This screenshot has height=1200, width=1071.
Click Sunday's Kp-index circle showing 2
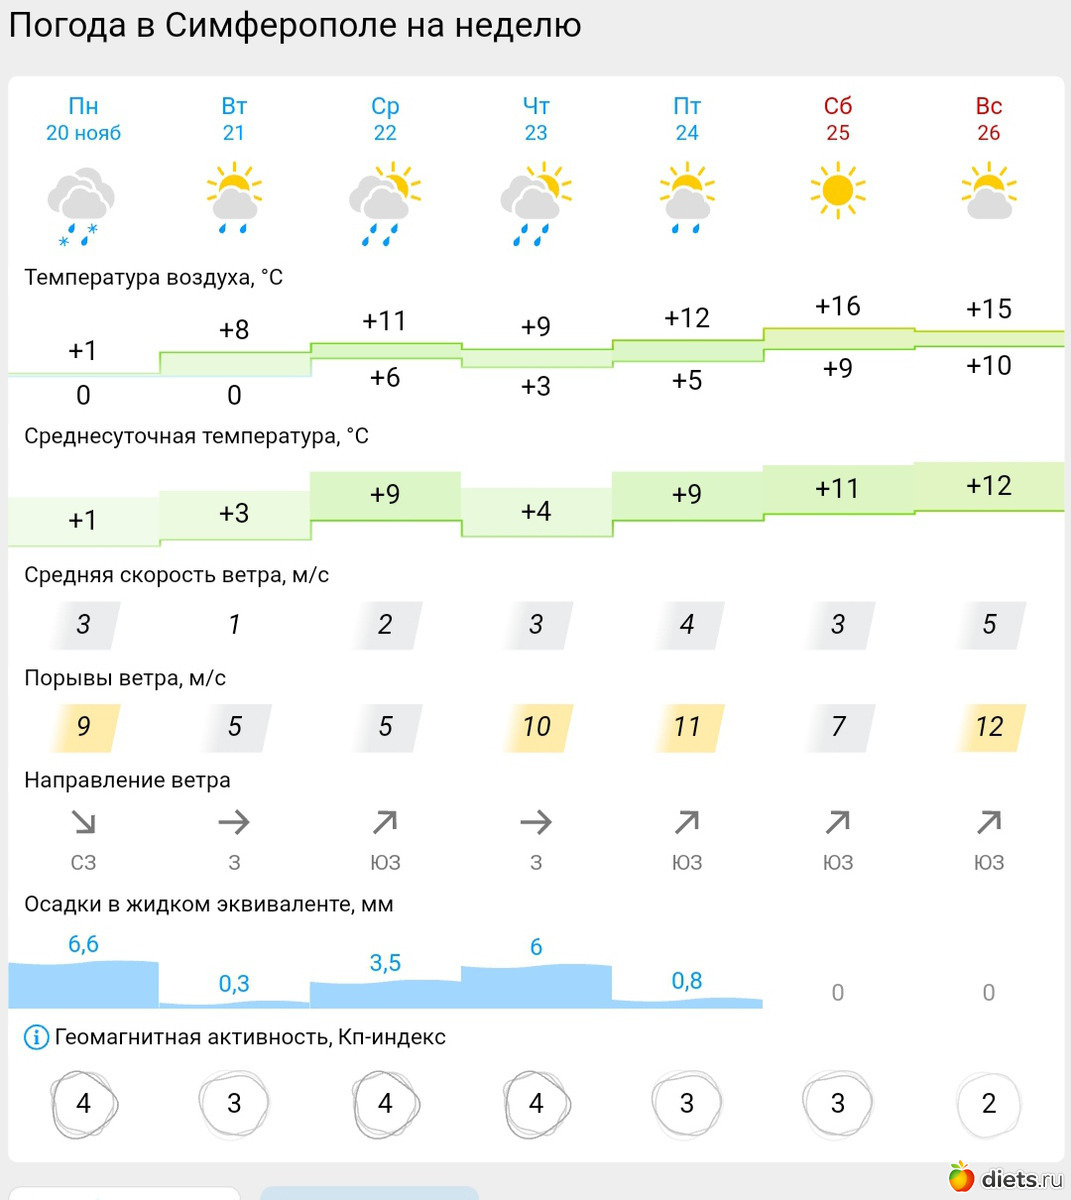988,1103
